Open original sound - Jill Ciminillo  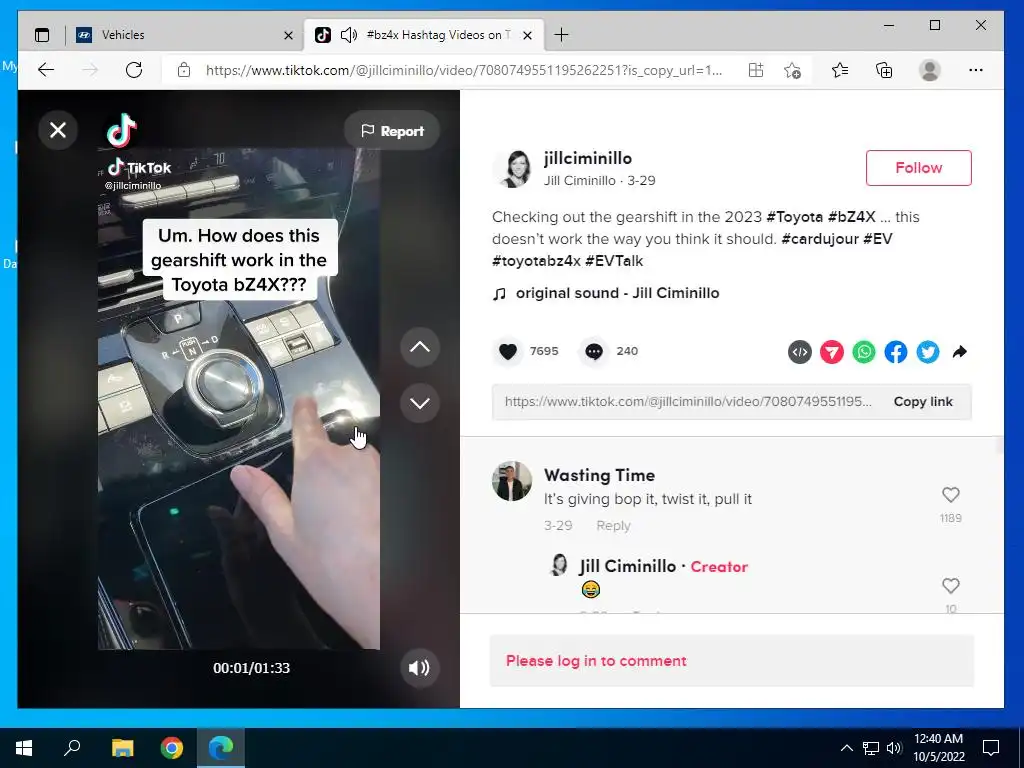(x=617, y=293)
